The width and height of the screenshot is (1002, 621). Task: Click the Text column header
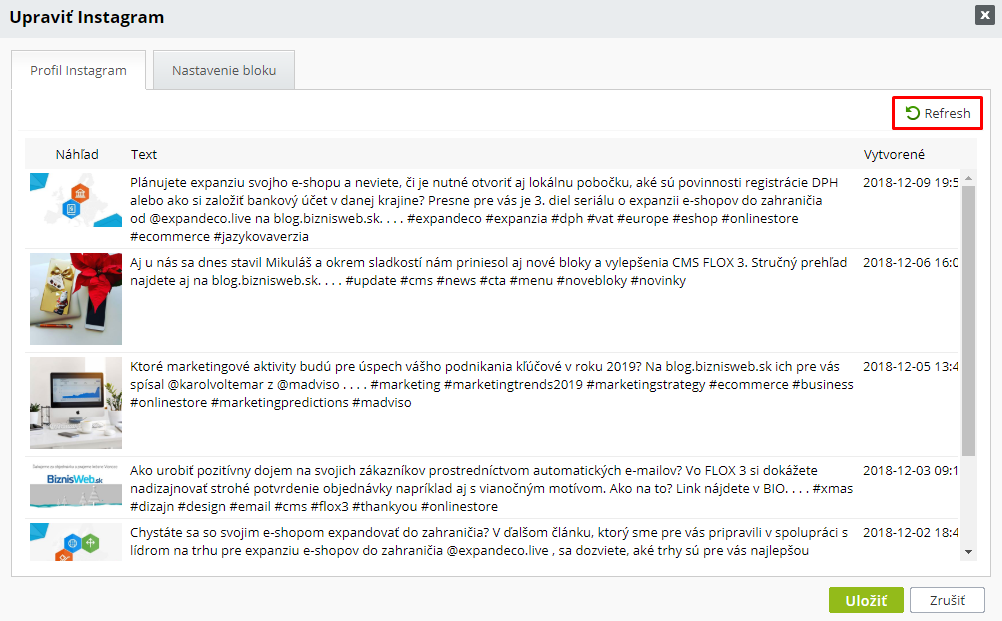[x=144, y=155]
